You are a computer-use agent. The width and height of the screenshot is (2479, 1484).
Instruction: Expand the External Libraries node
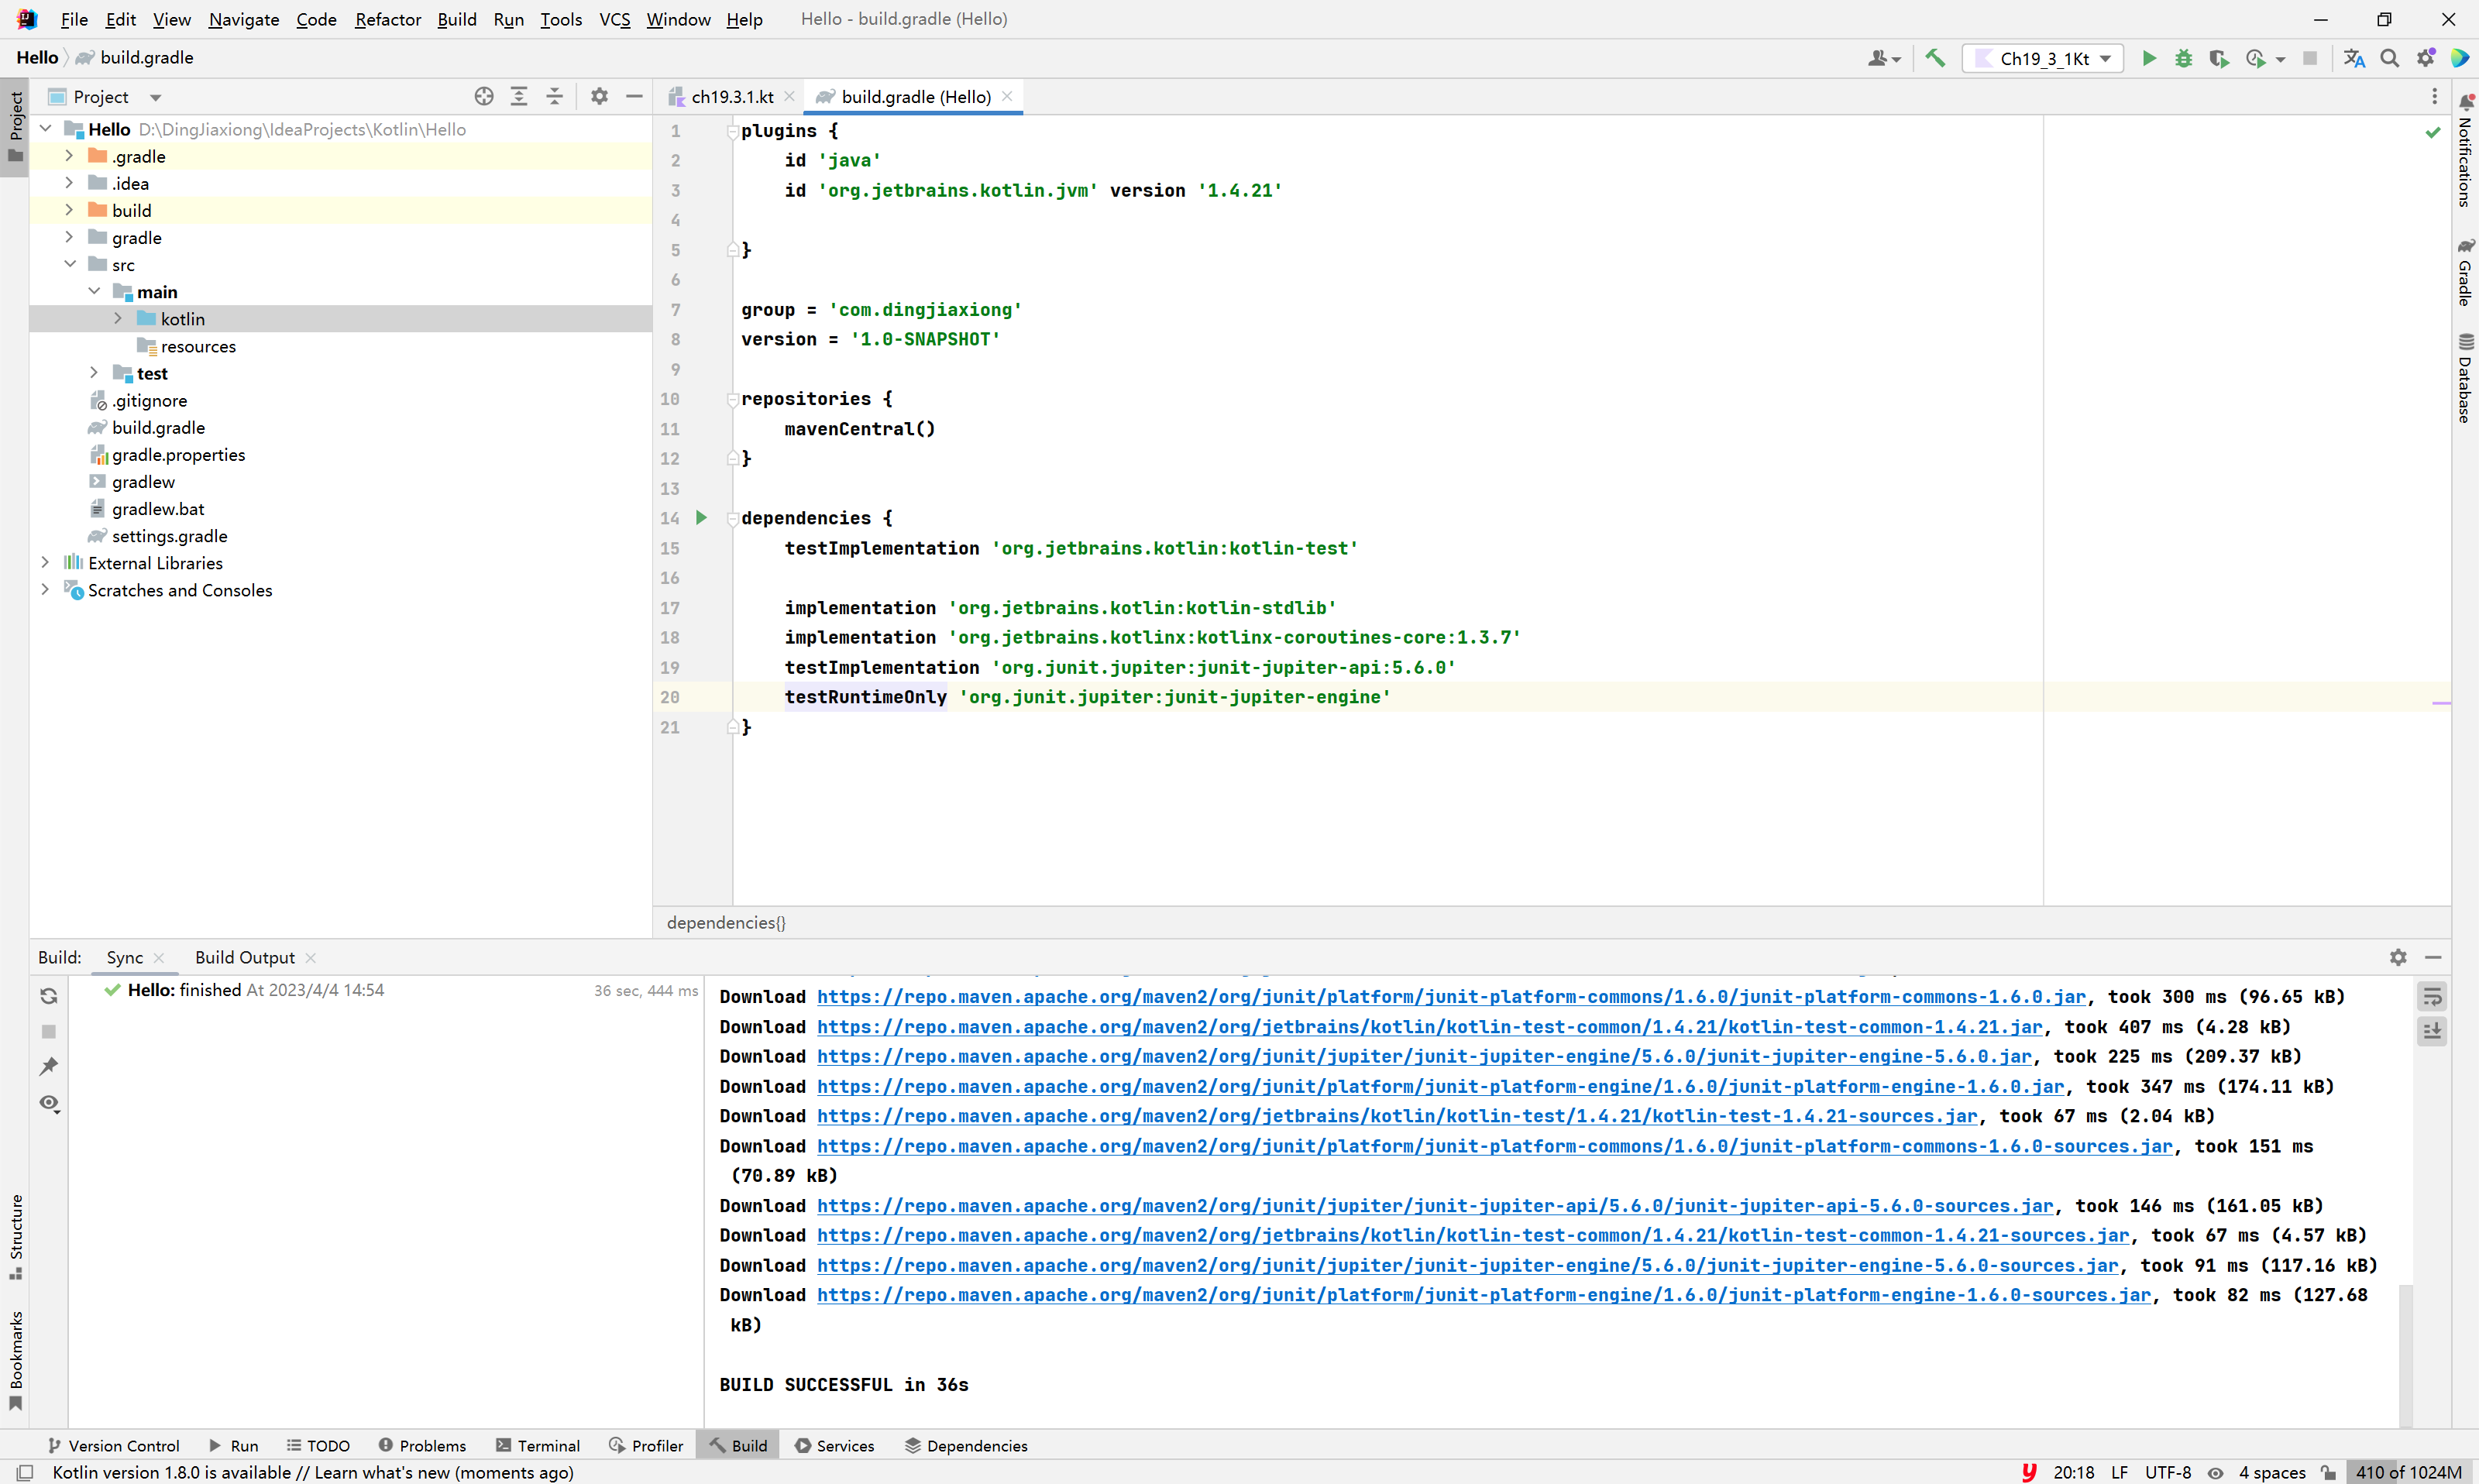point(45,563)
